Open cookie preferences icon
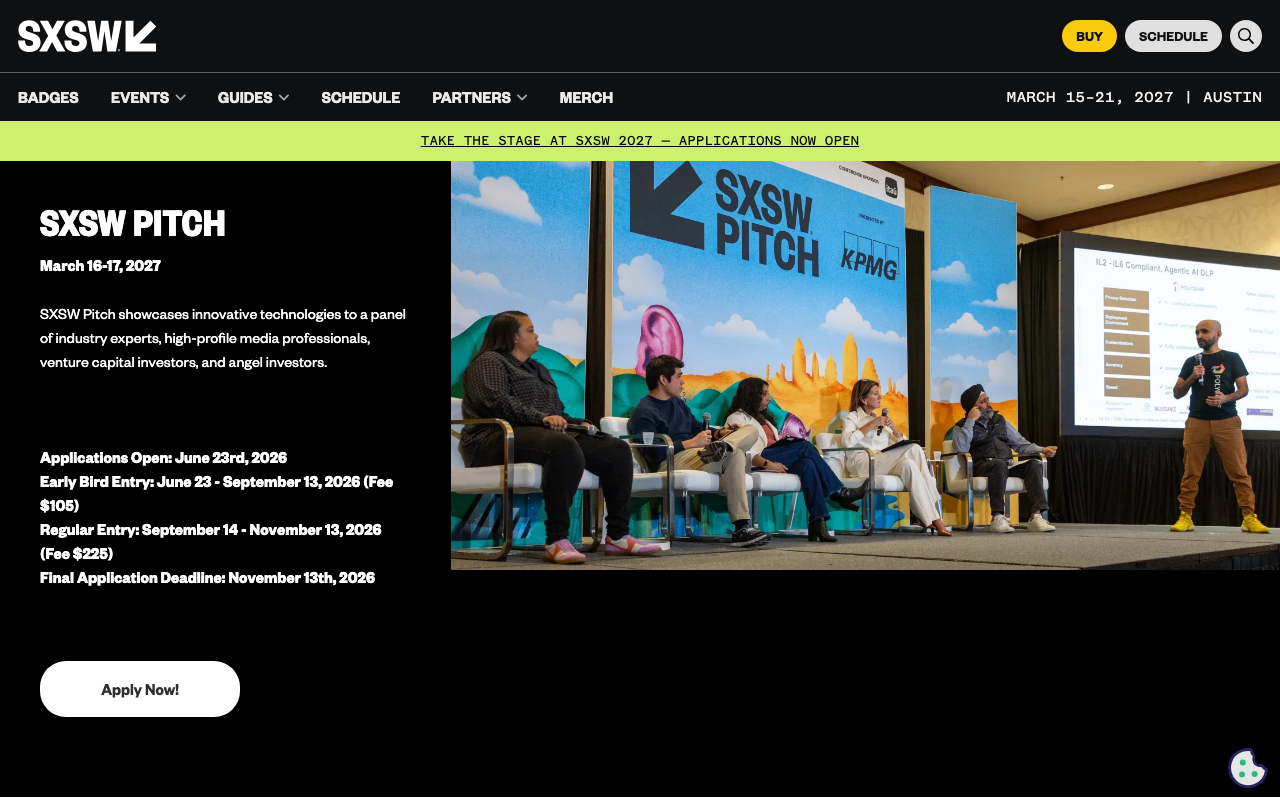This screenshot has height=800, width=1280. [x=1247, y=768]
